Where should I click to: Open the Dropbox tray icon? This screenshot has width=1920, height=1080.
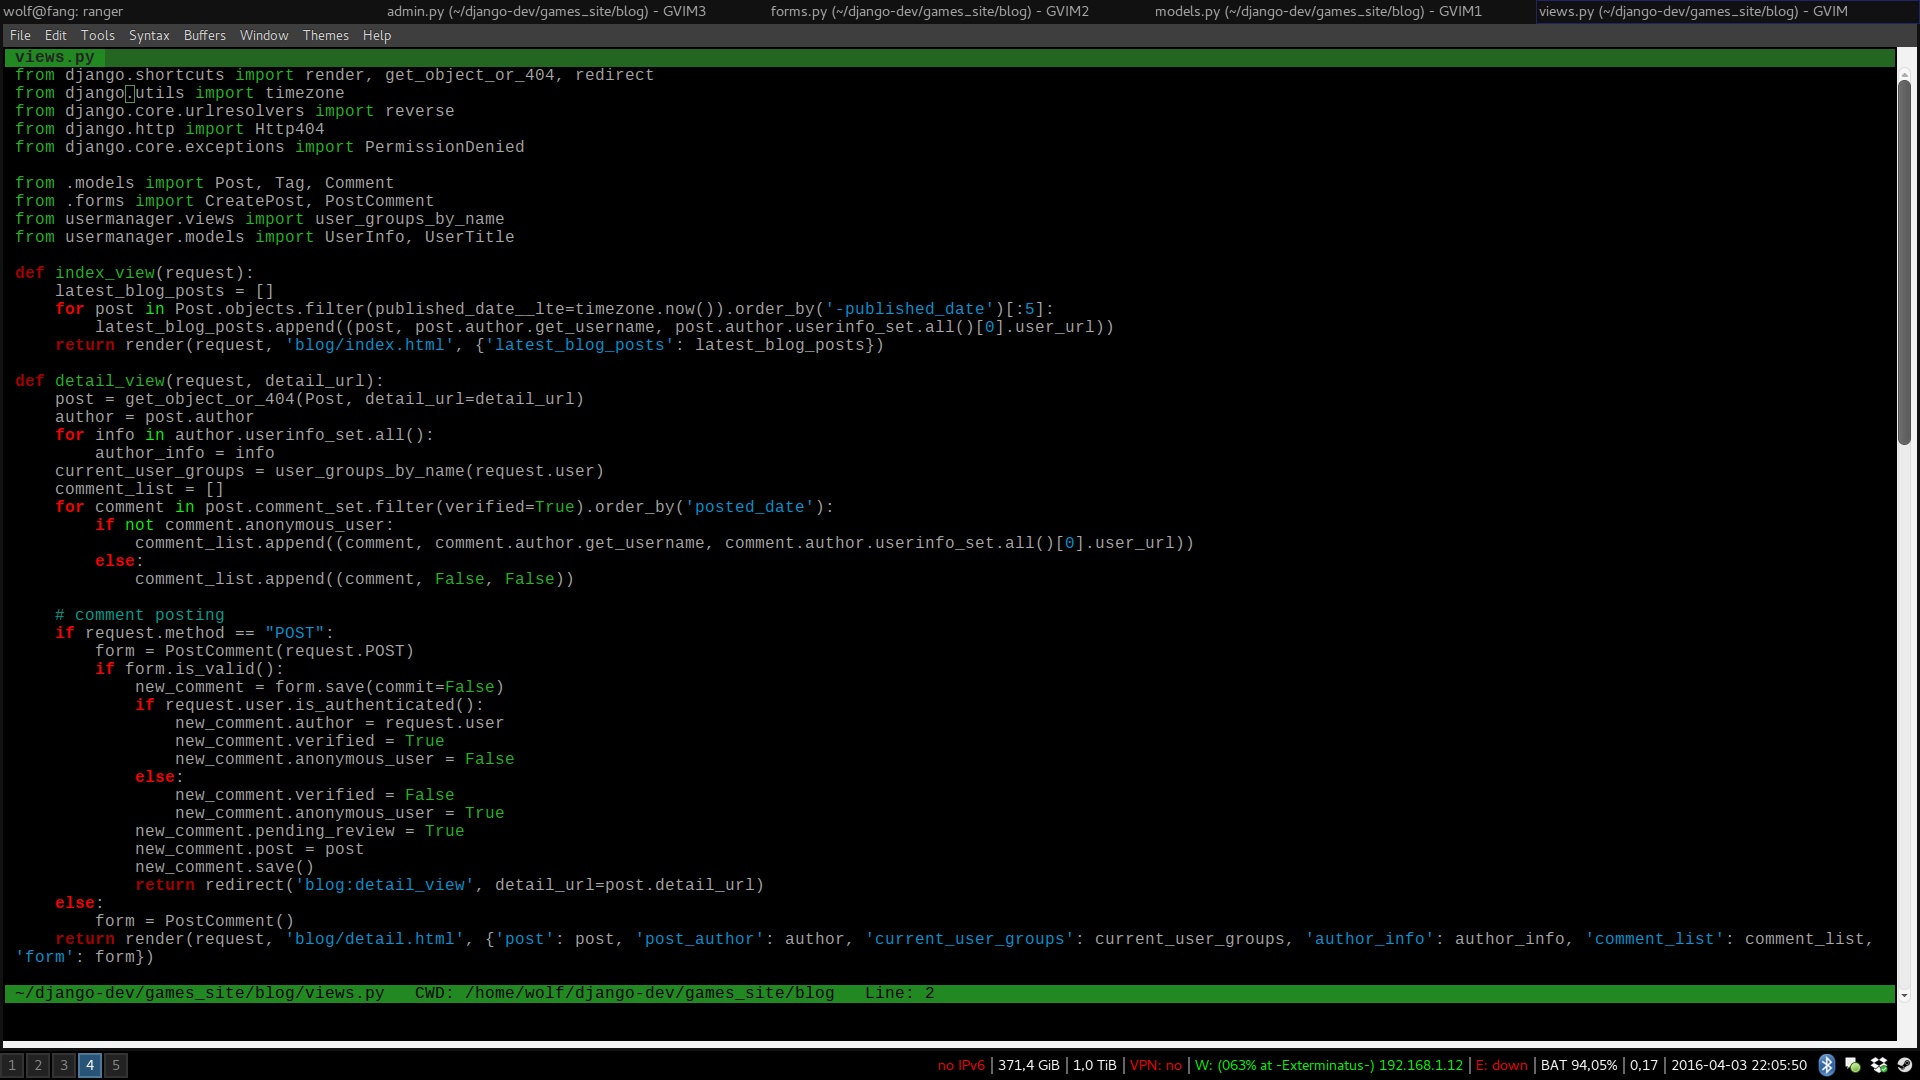(x=1878, y=1065)
